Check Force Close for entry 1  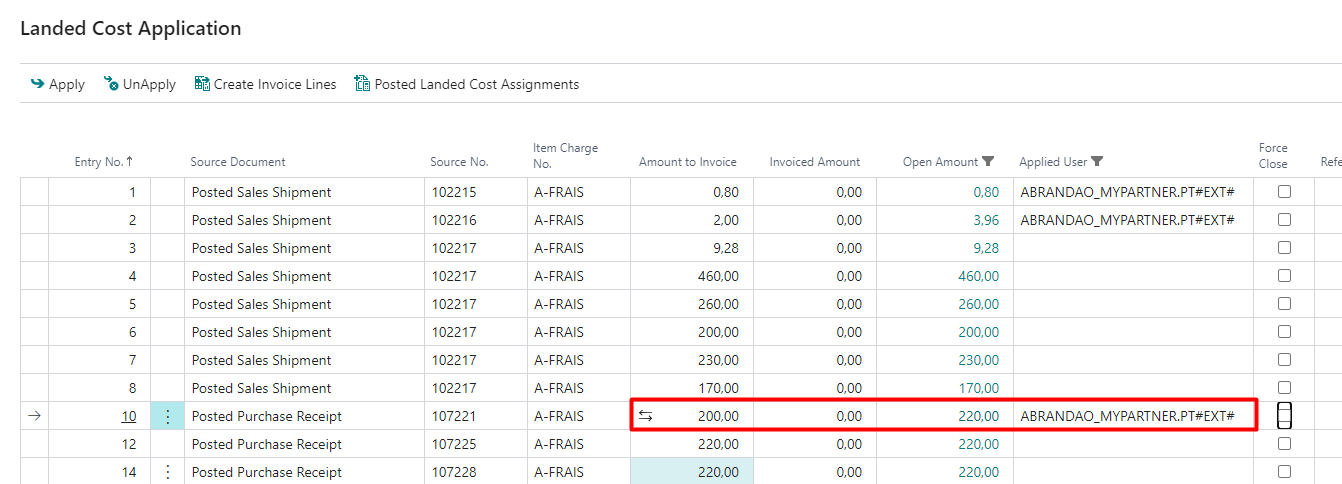[1284, 192]
